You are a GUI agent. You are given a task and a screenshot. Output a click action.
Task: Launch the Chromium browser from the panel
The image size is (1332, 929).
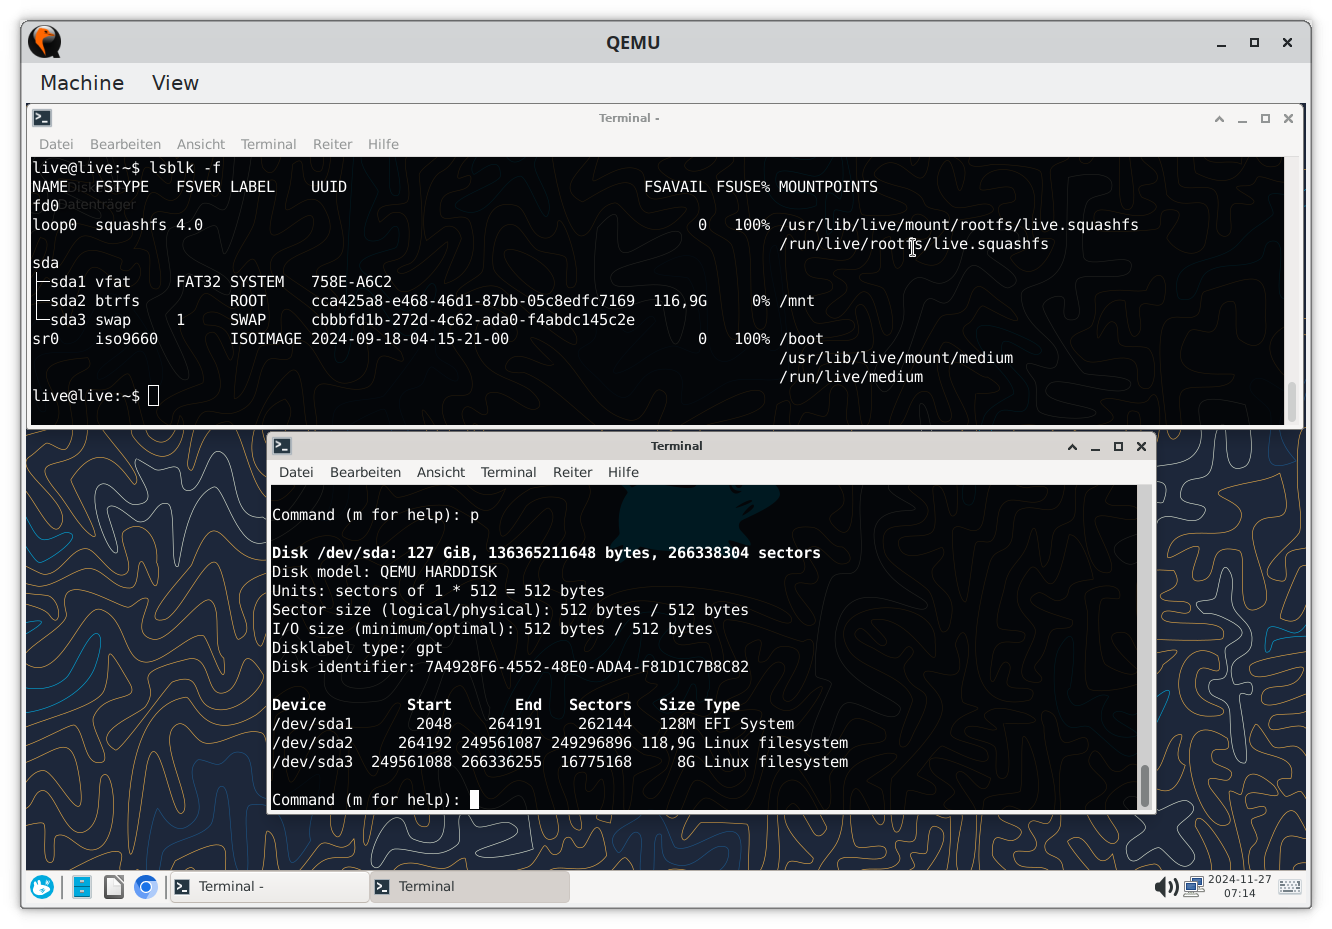(x=146, y=887)
